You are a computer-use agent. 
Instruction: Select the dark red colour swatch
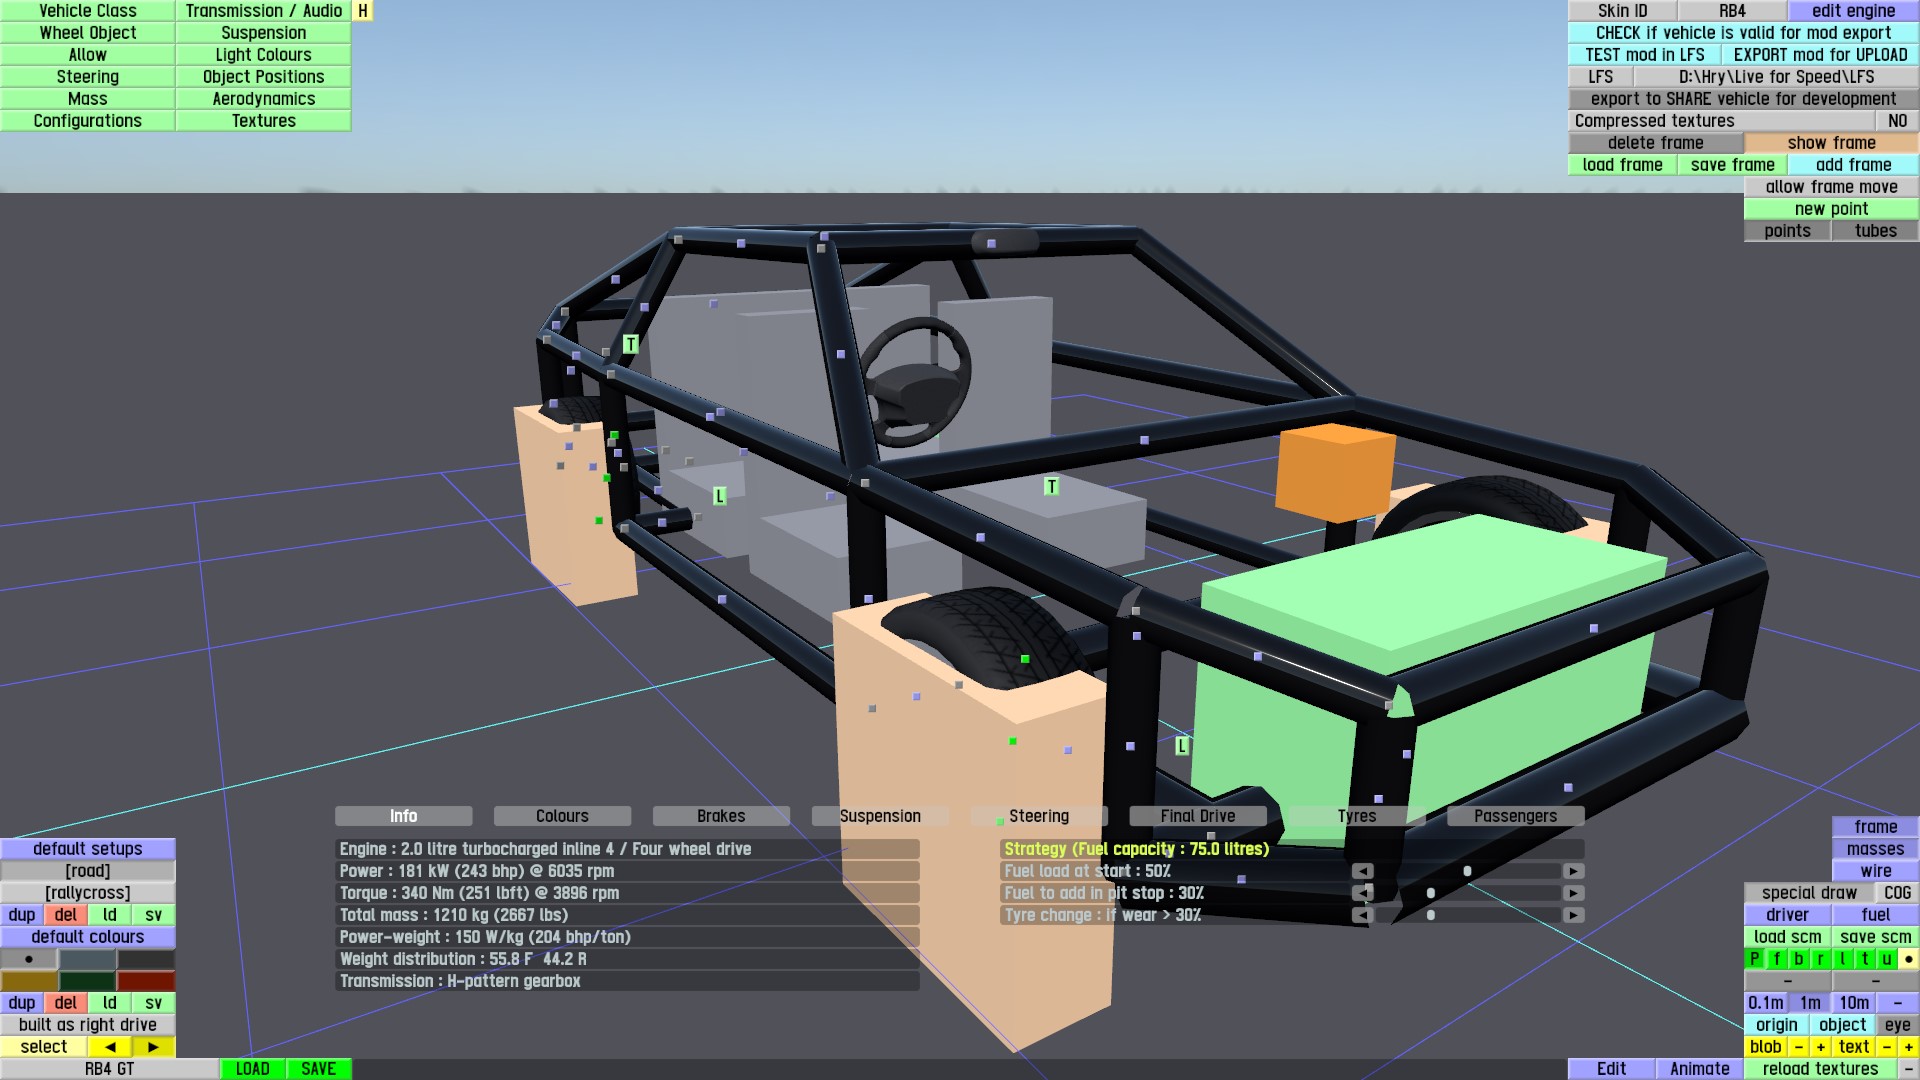pos(146,981)
